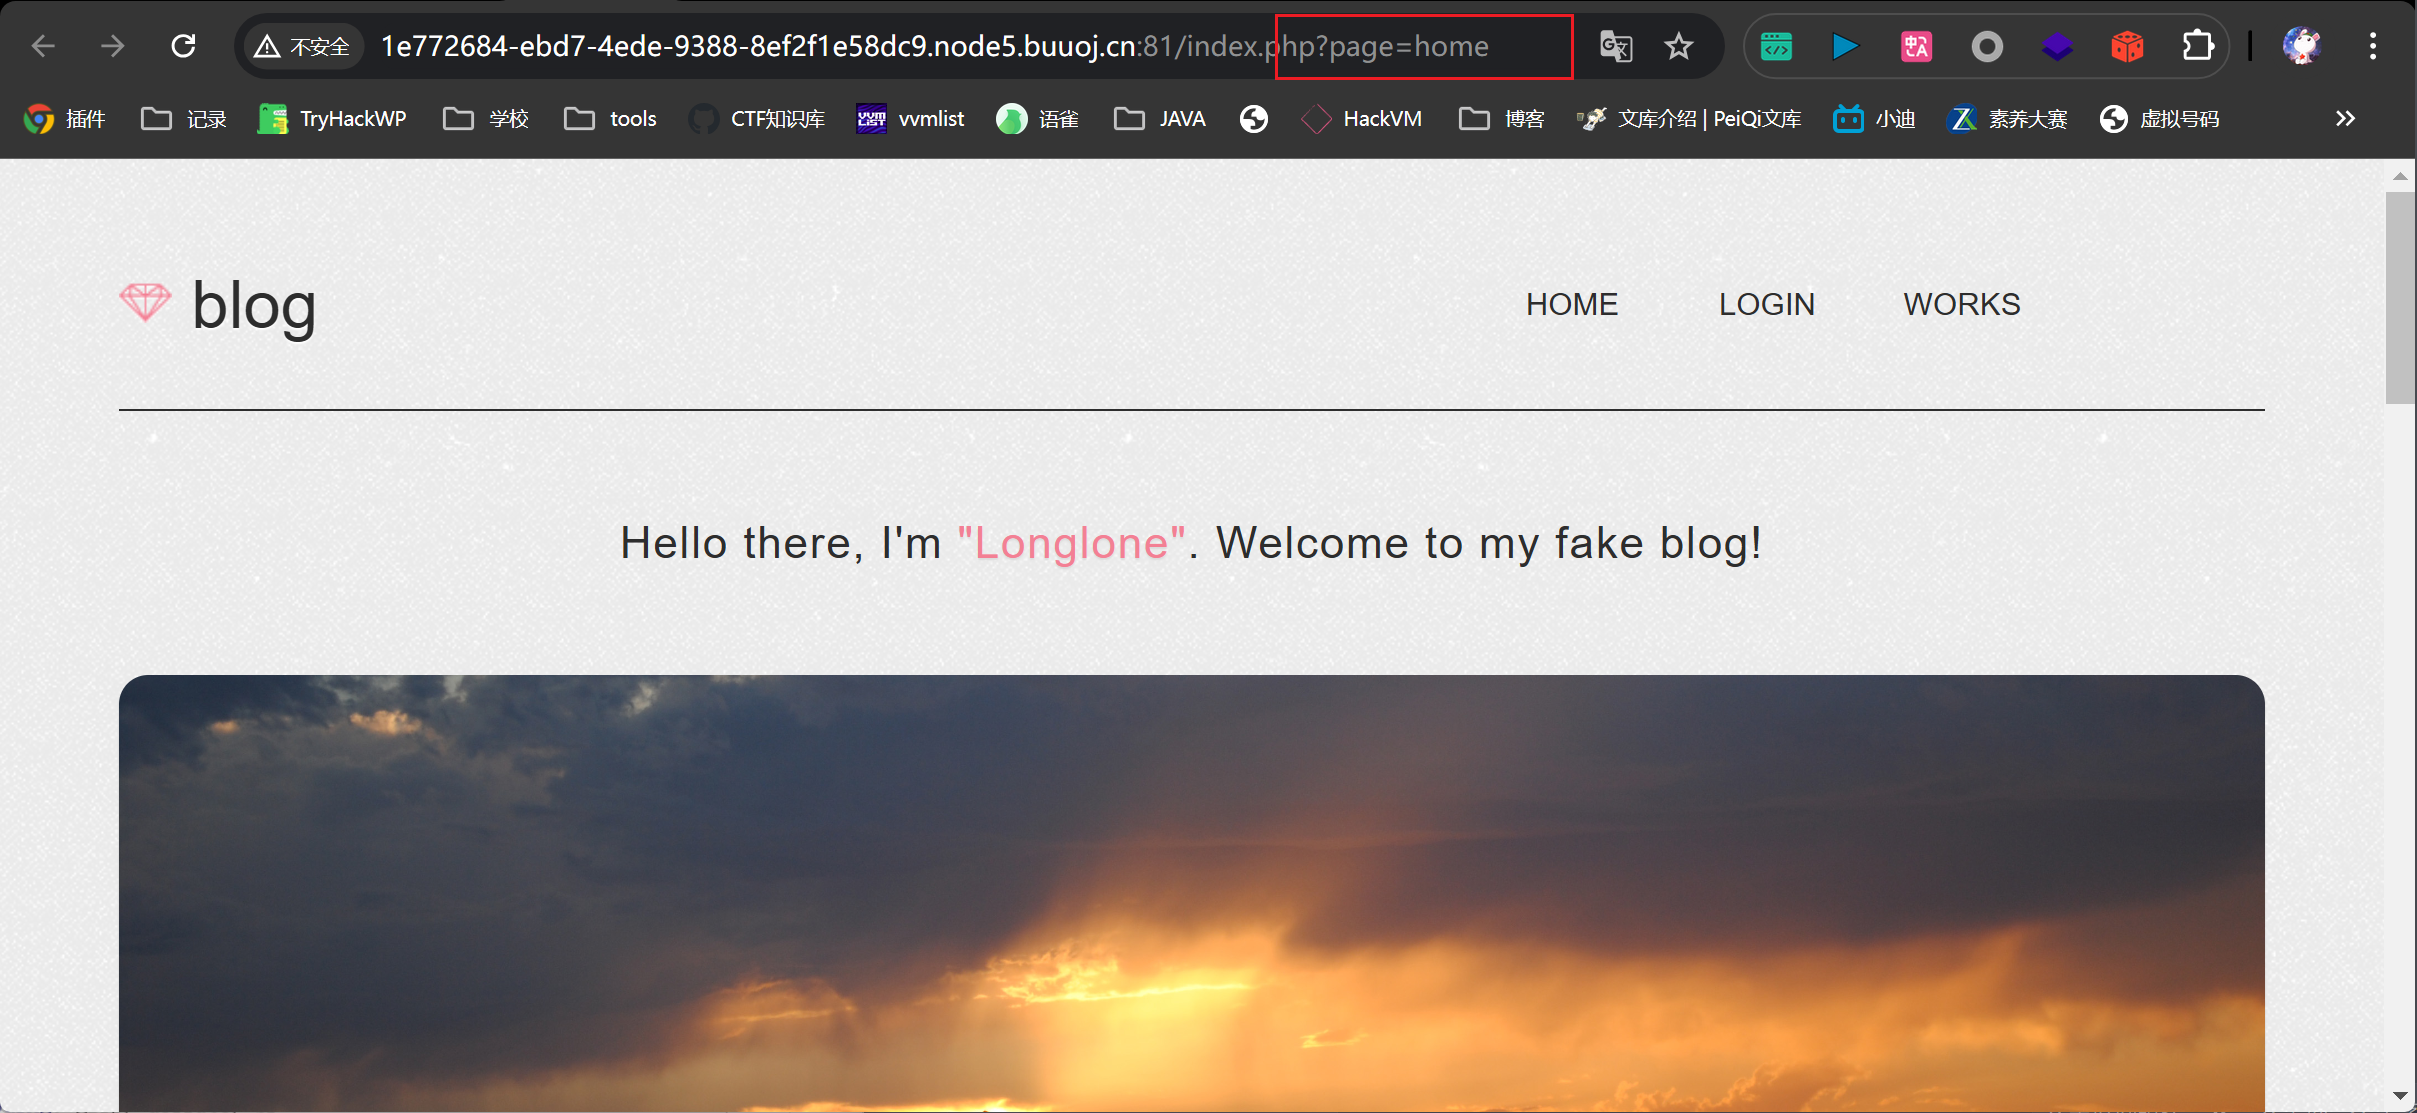The height and width of the screenshot is (1113, 2417).
Task: Click the pink translate extension icon
Action: click(1916, 46)
